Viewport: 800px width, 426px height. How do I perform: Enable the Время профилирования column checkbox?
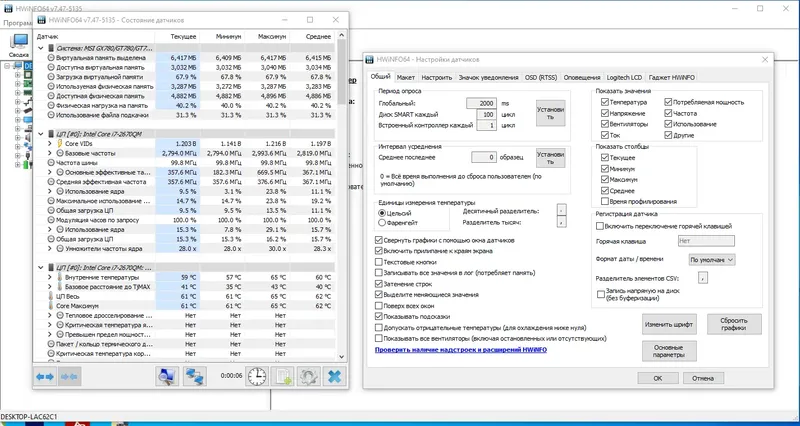pos(605,202)
